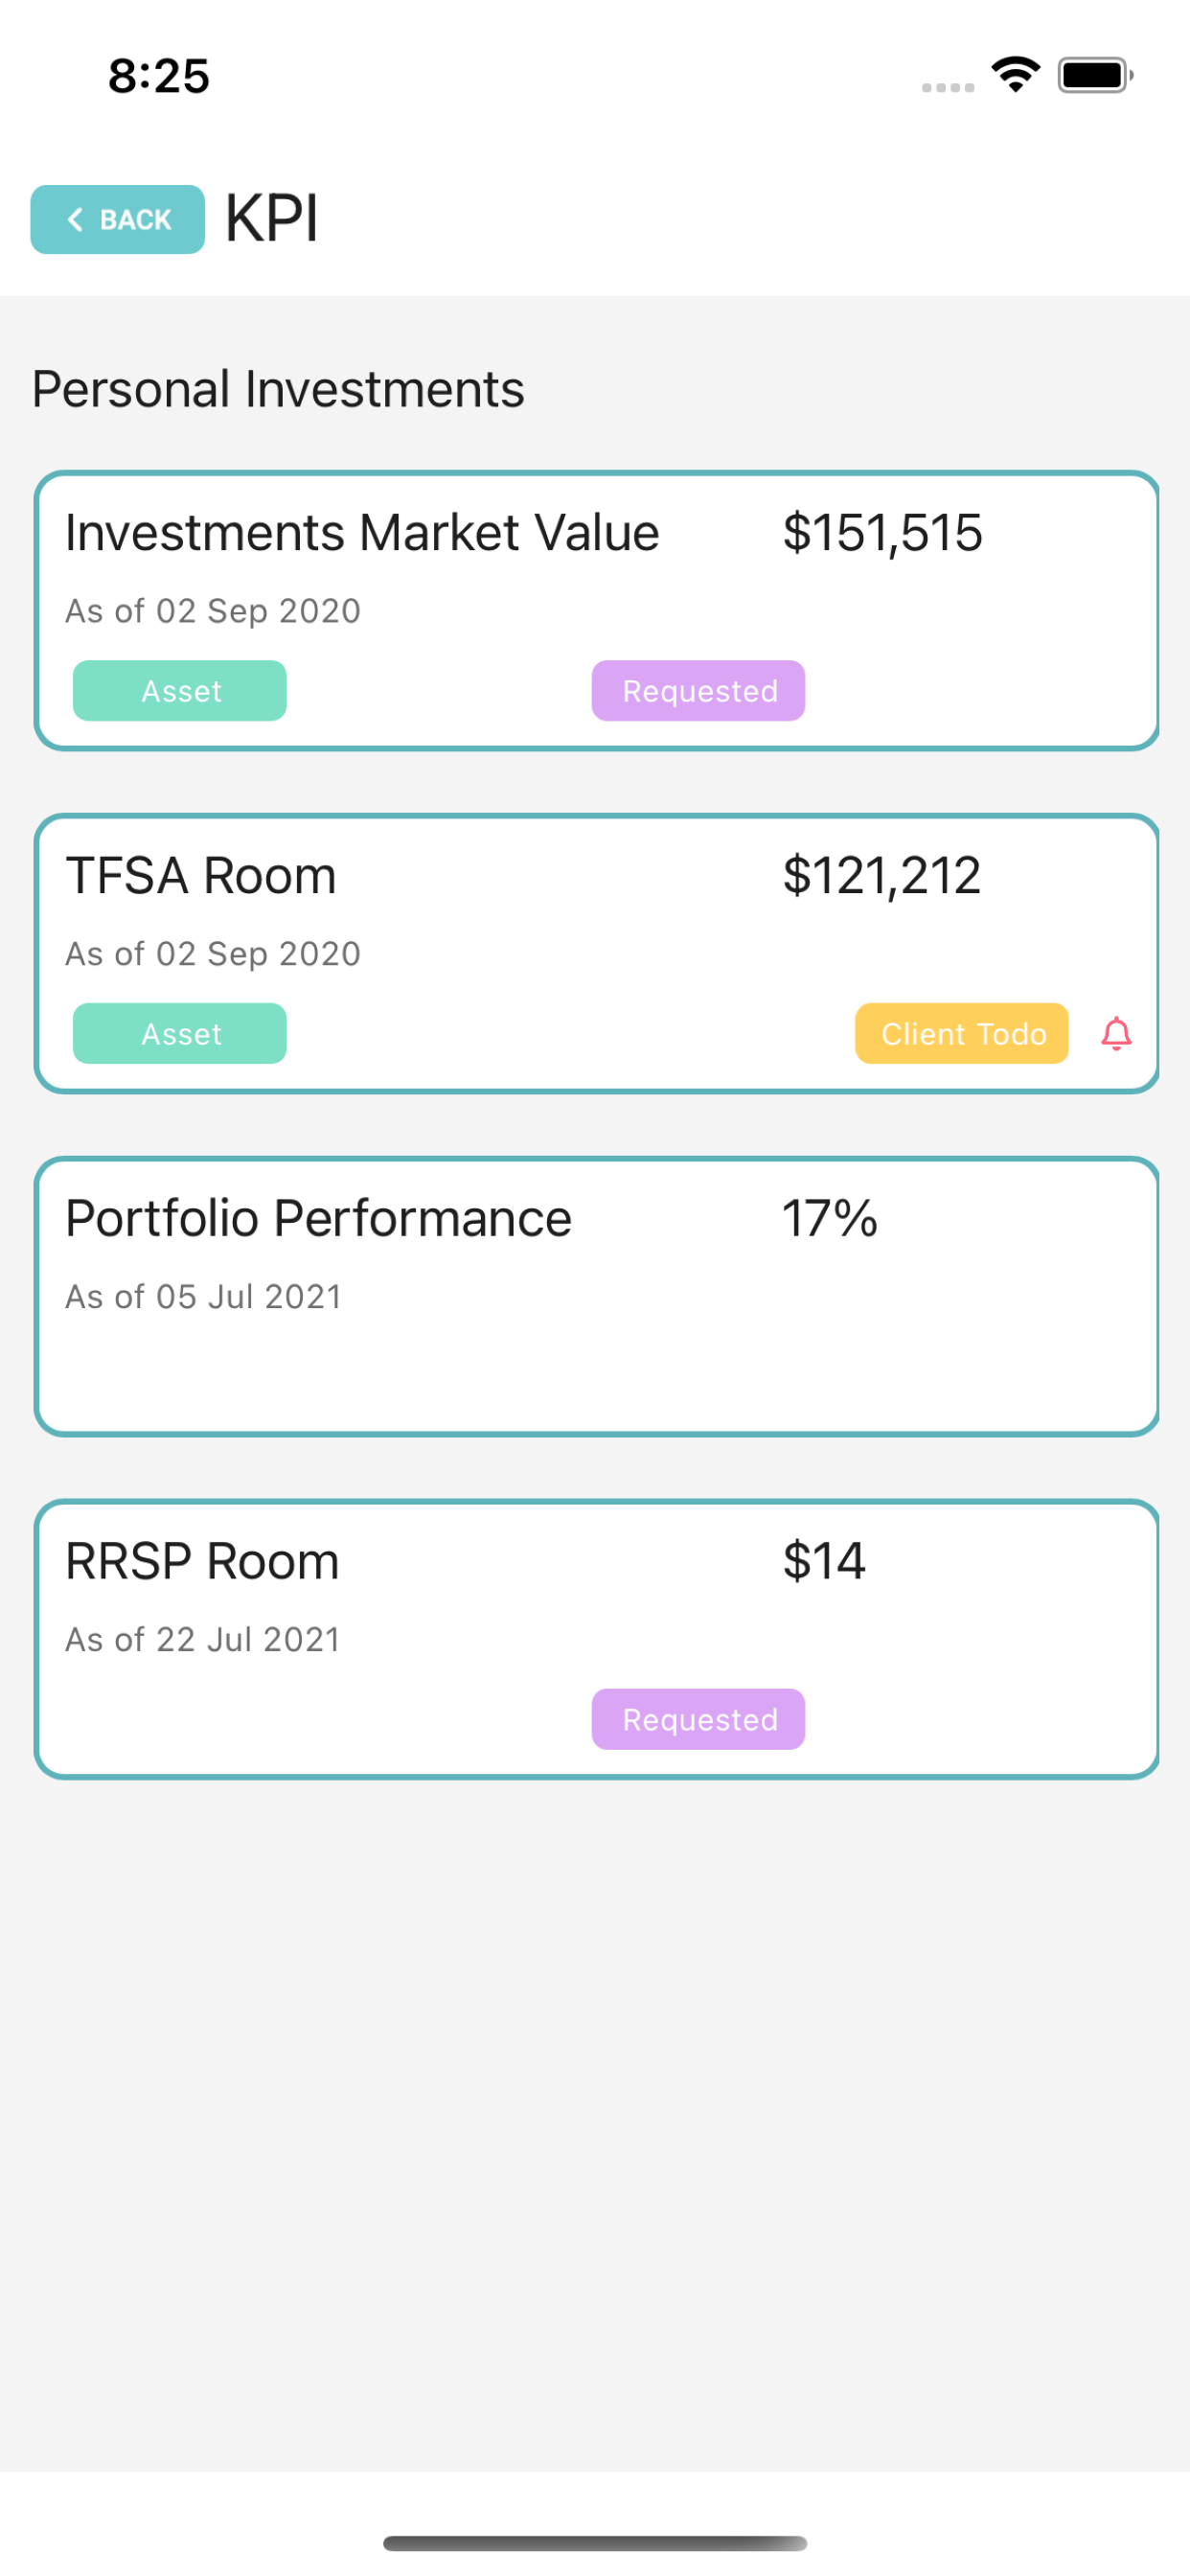Tap Asset tag on Investments Market Value

tap(180, 690)
